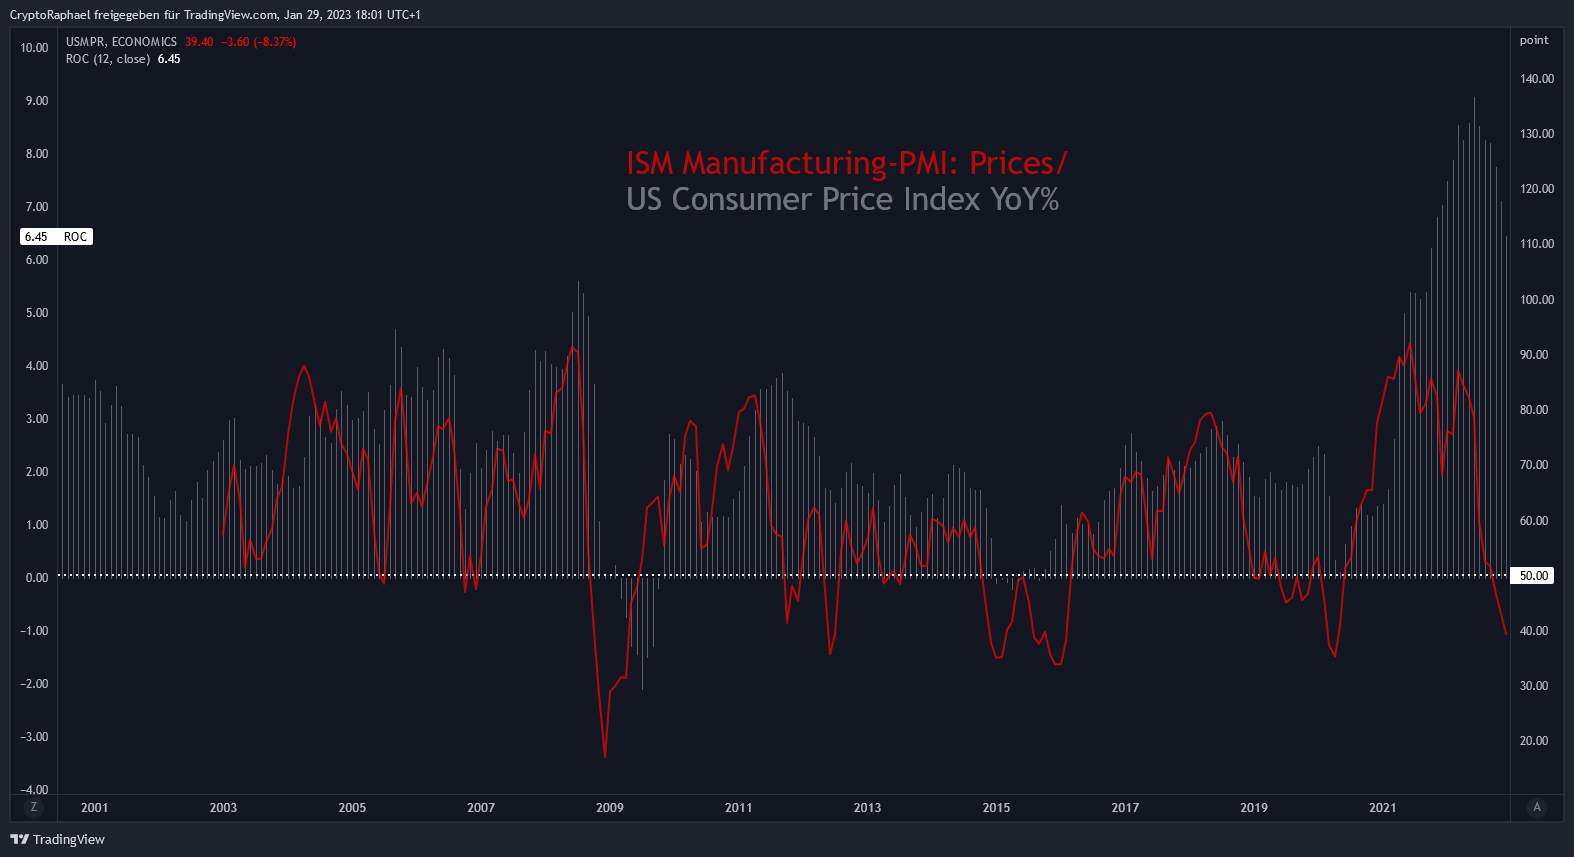Click the 6.45 value next to ROC legend
This screenshot has width=1574, height=857.
pos(169,59)
